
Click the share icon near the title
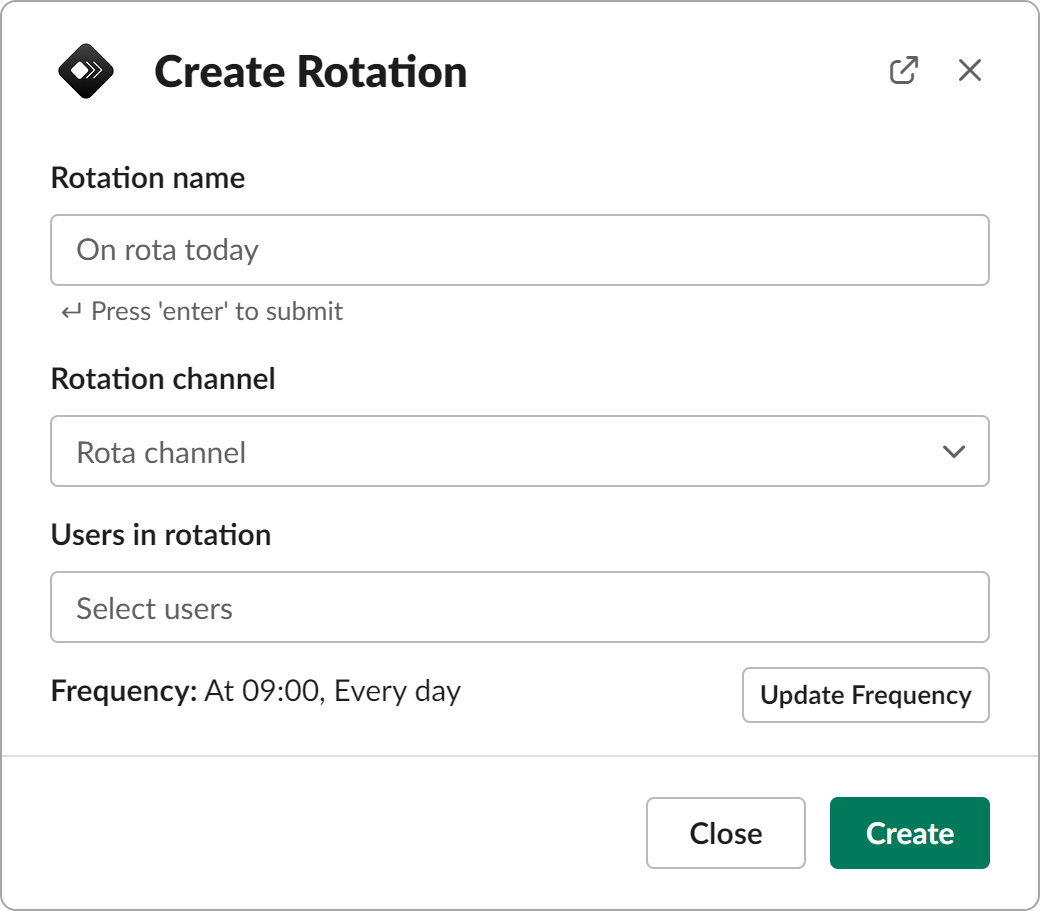click(904, 70)
